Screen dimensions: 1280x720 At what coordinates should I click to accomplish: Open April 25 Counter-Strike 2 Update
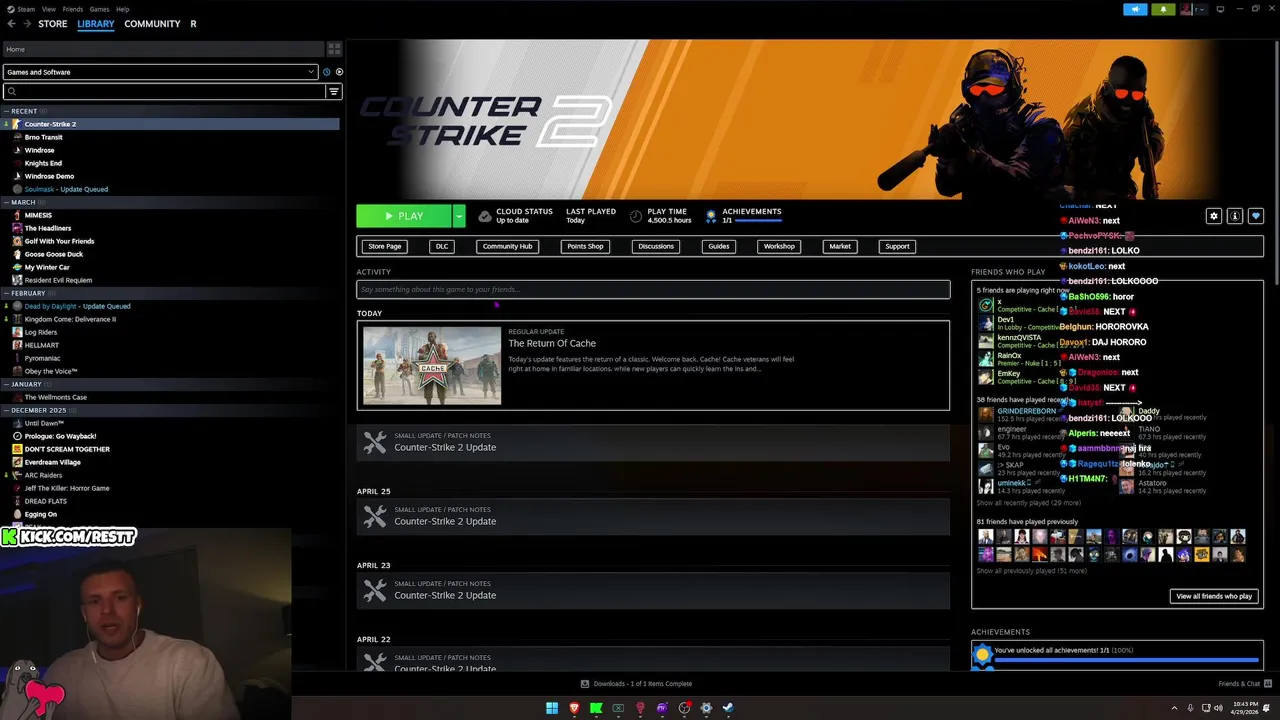click(x=653, y=516)
